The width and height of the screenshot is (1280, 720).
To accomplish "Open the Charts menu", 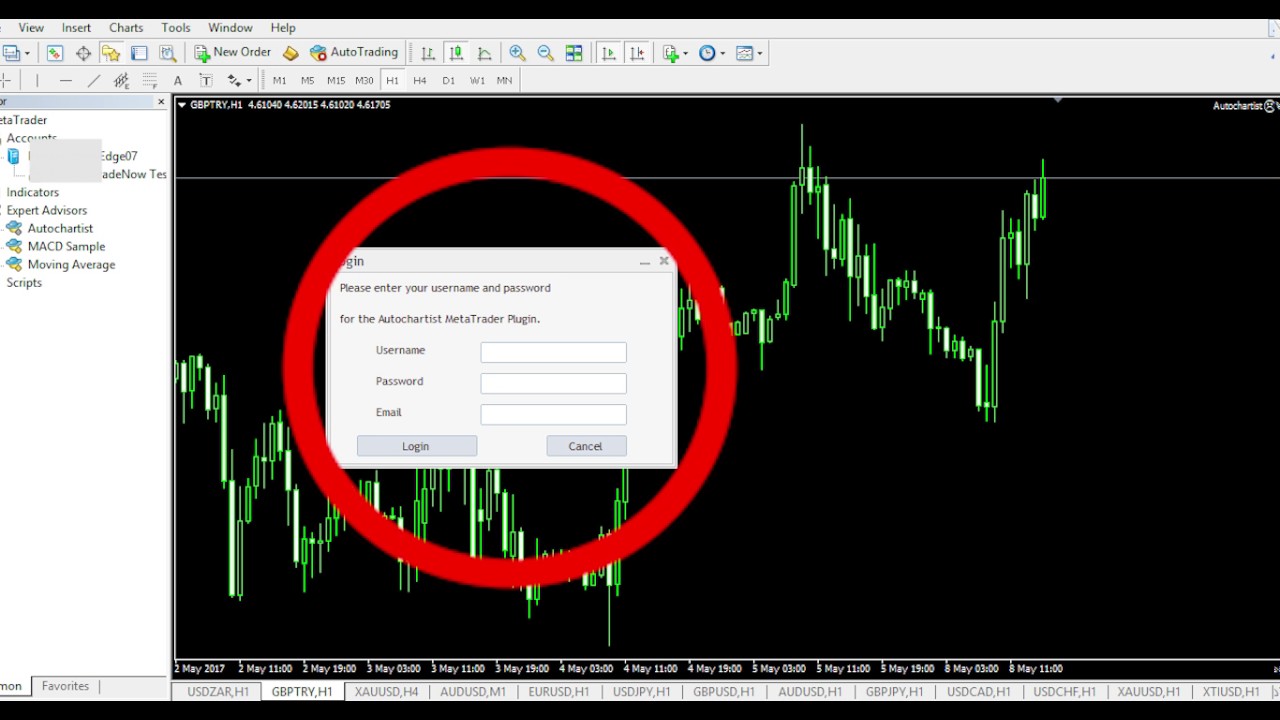I will [126, 27].
